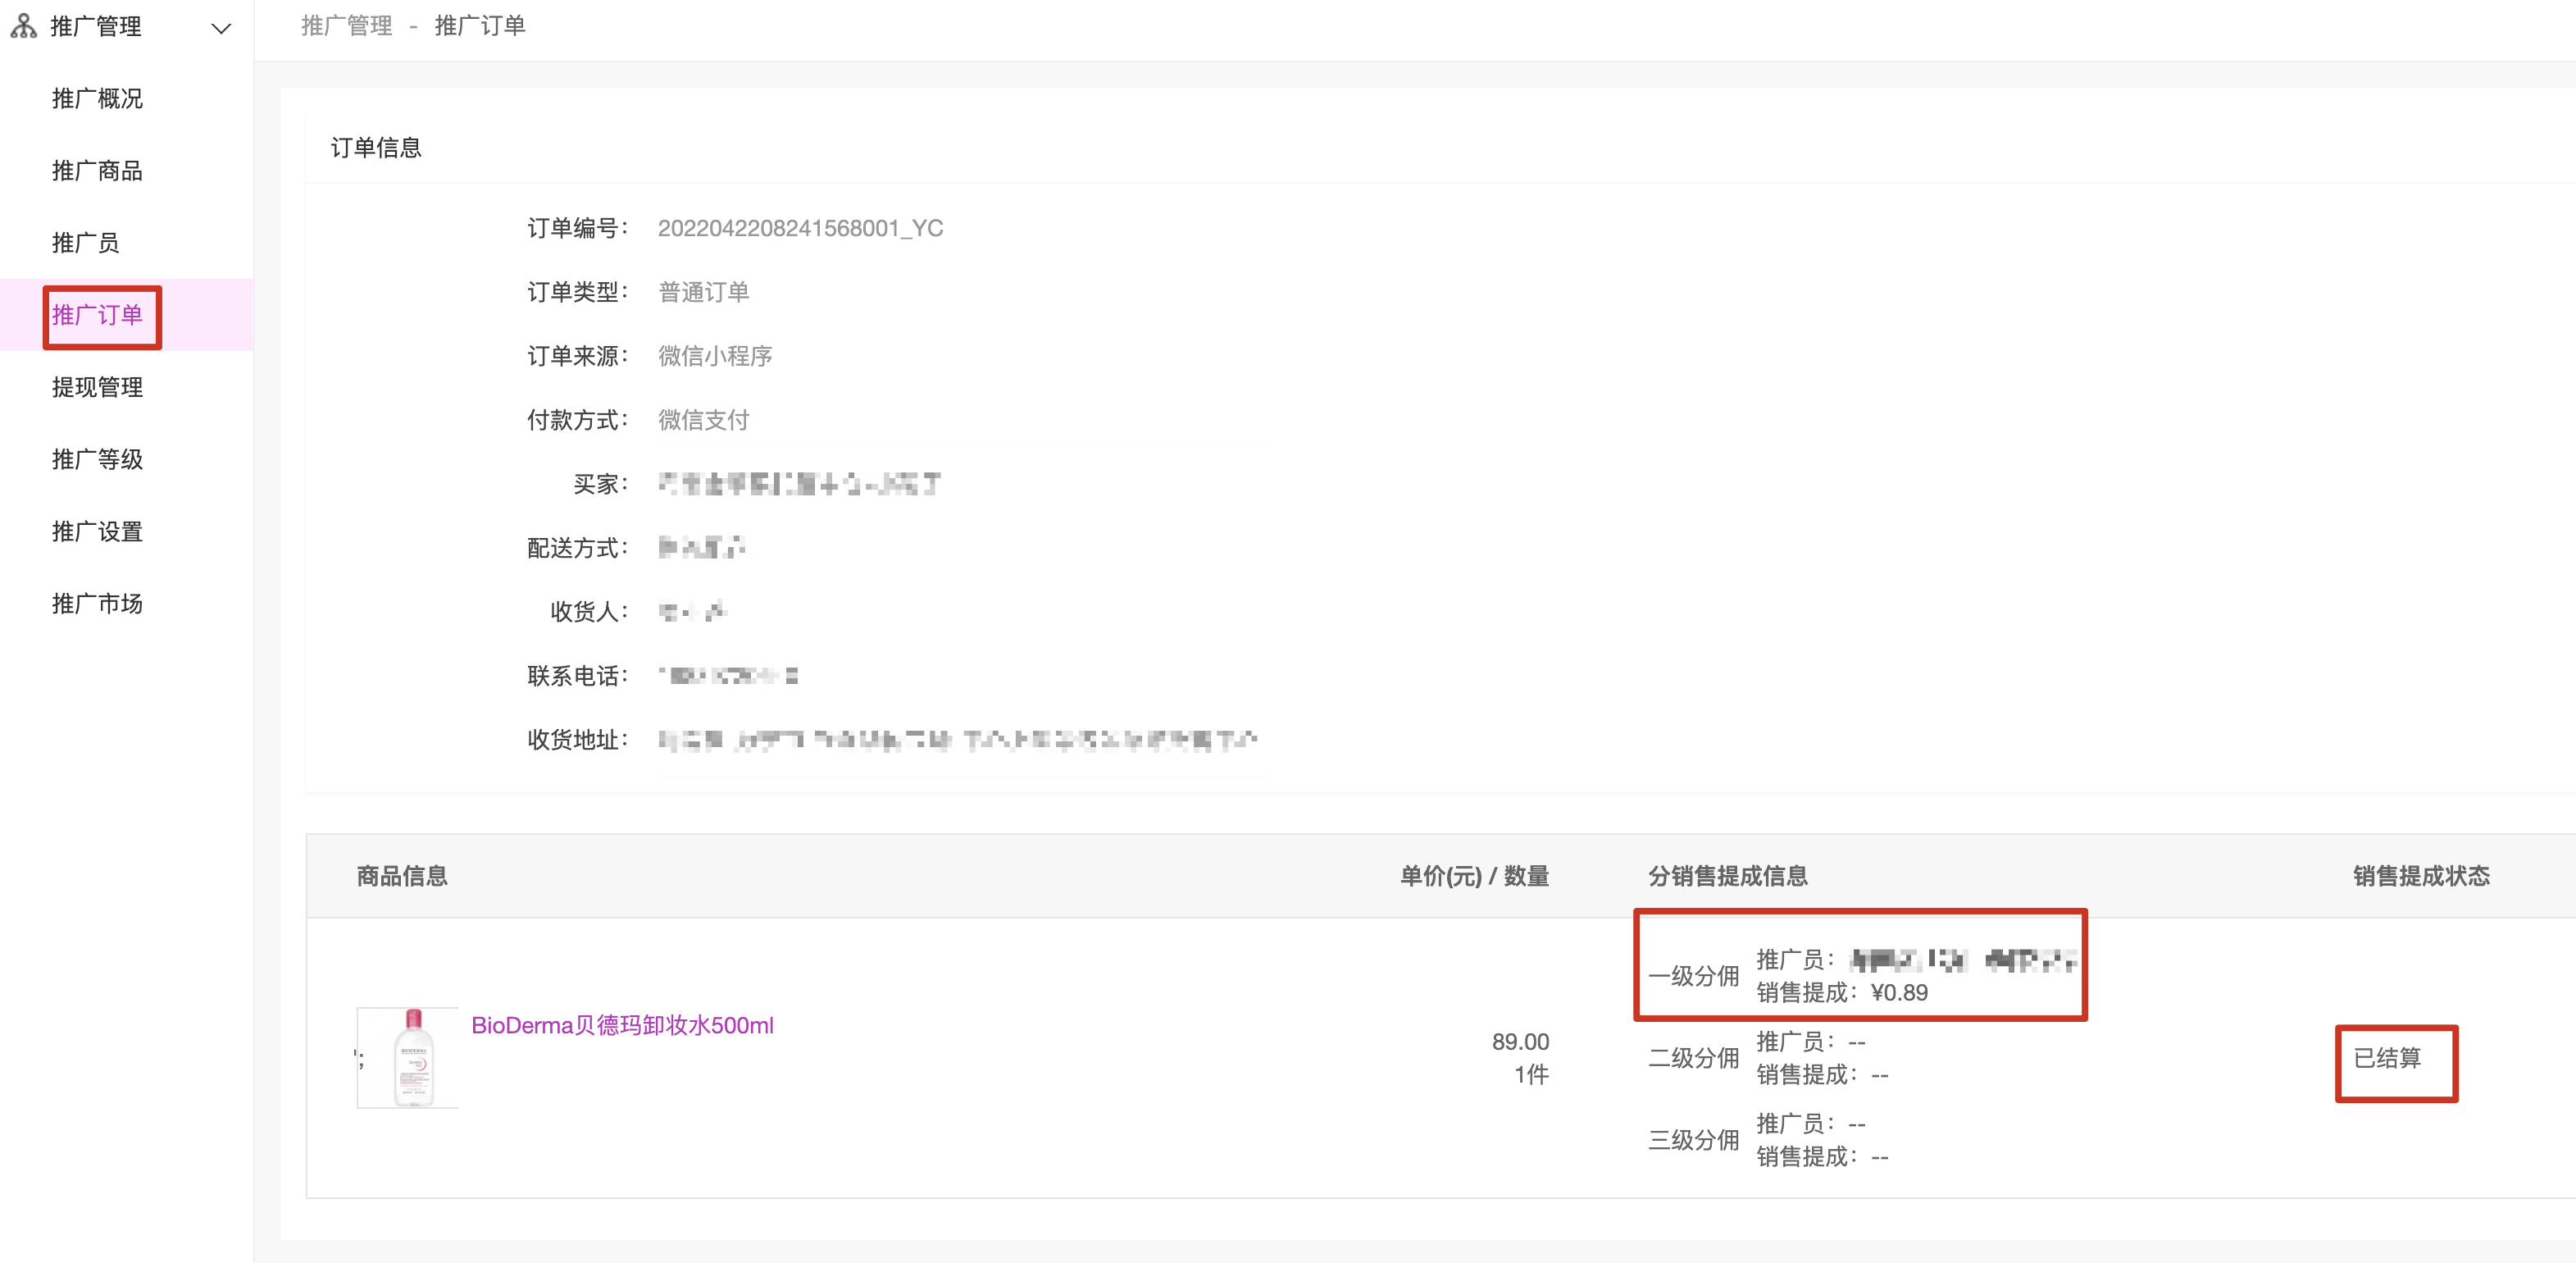The image size is (2576, 1263).
Task: Open BioDerma贝德玛卸妆水500ml product link
Action: [622, 1026]
